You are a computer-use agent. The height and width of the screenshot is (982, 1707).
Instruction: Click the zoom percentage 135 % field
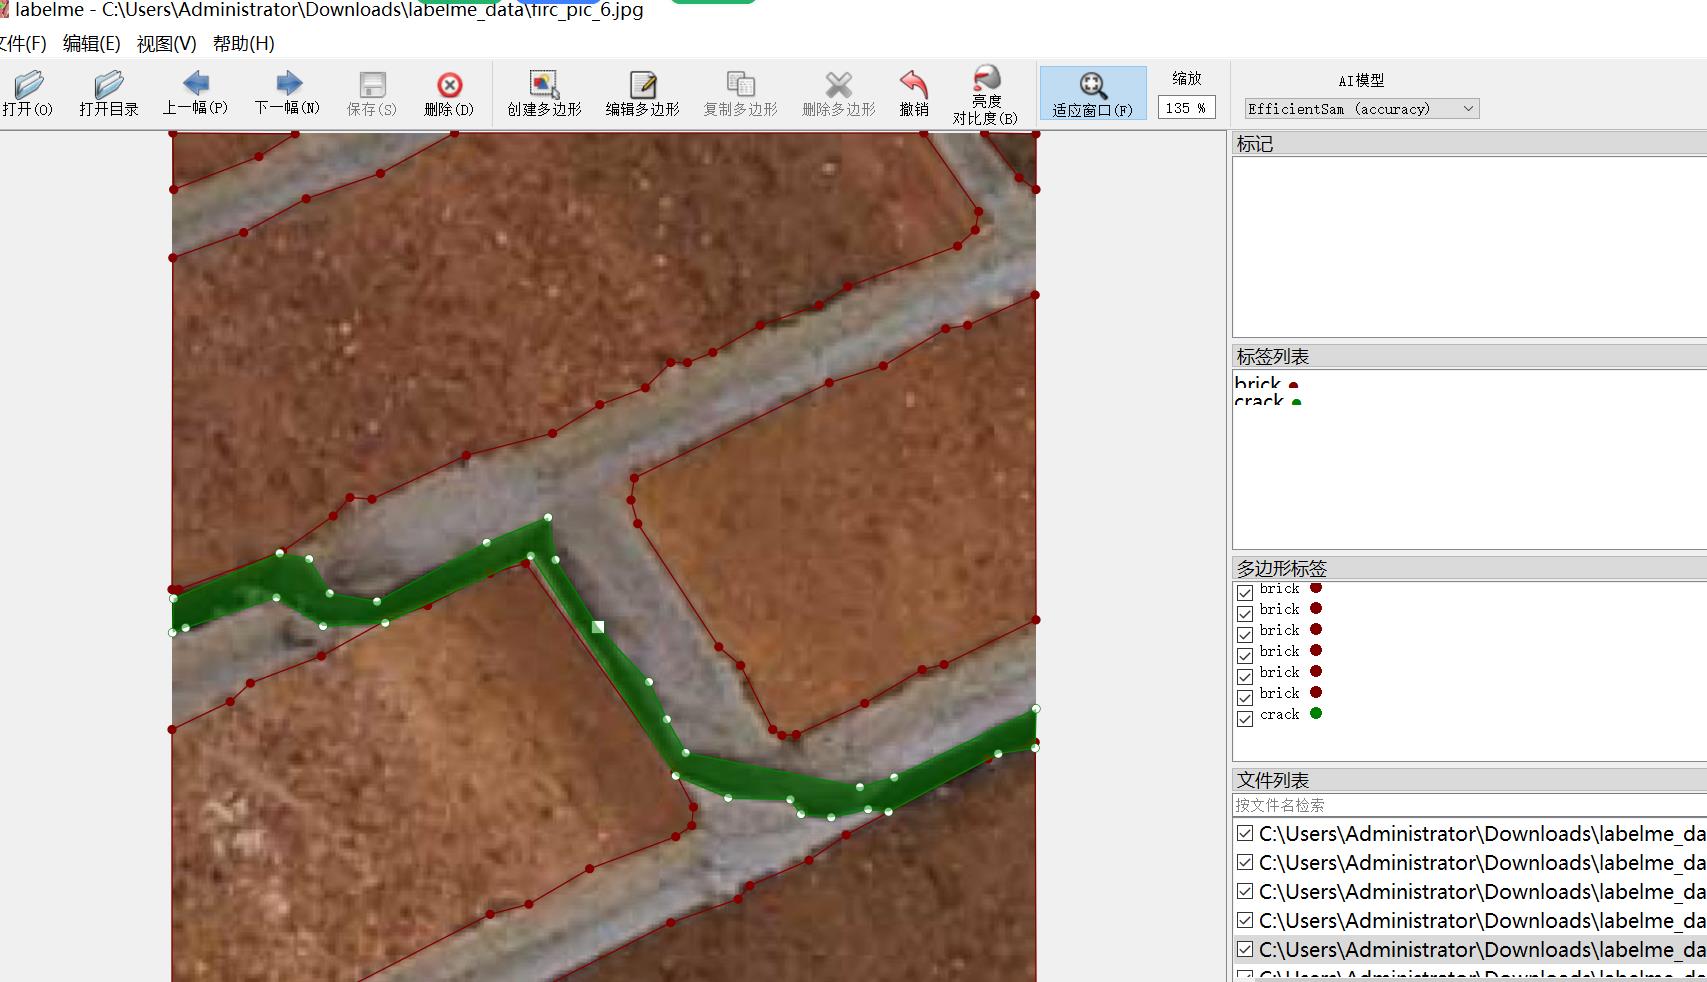(1187, 108)
